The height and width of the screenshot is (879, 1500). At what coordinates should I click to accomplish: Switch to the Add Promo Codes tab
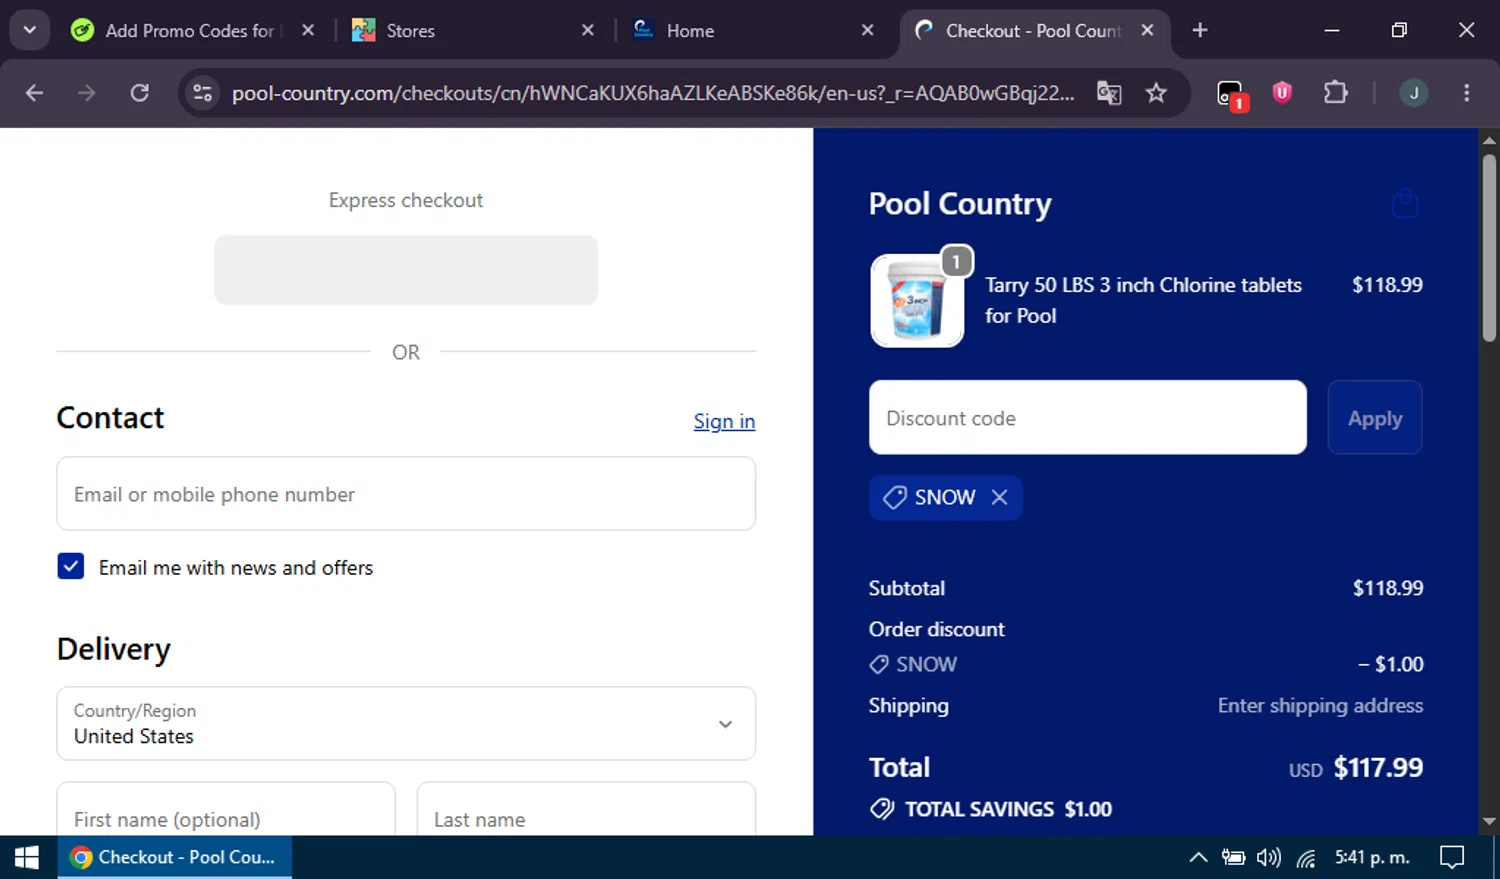(x=192, y=30)
